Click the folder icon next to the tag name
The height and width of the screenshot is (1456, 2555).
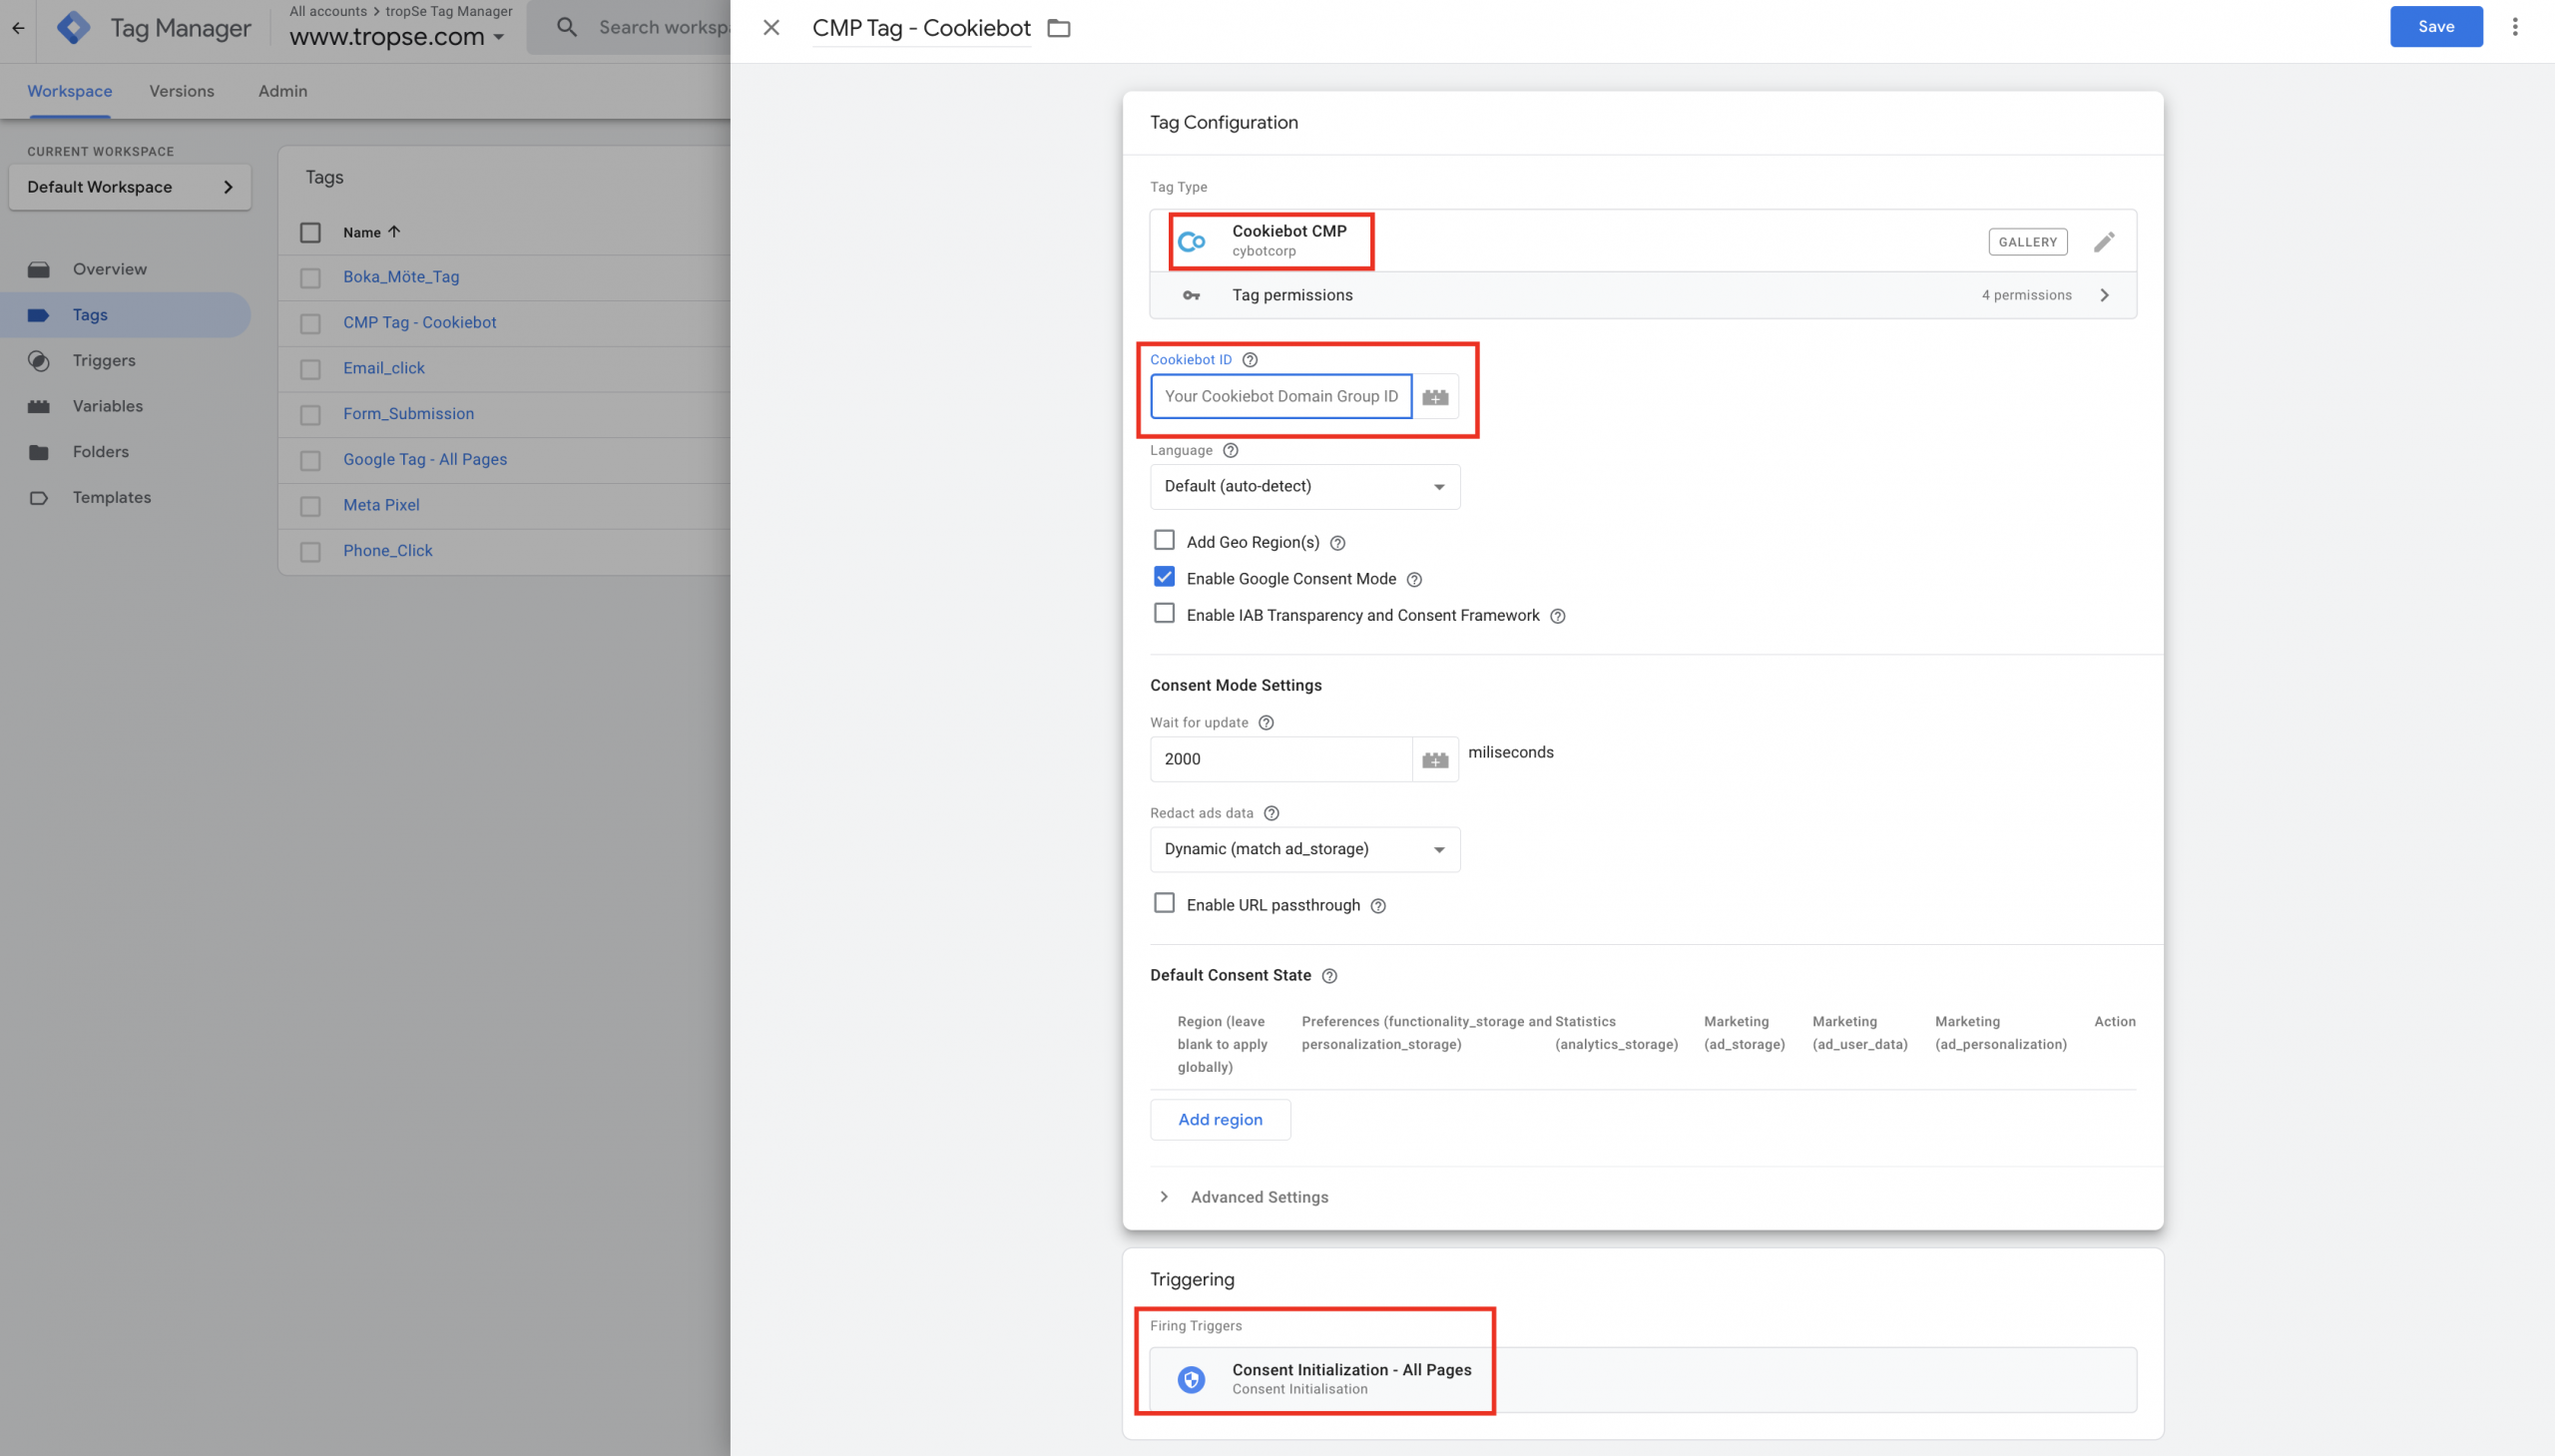point(1059,29)
